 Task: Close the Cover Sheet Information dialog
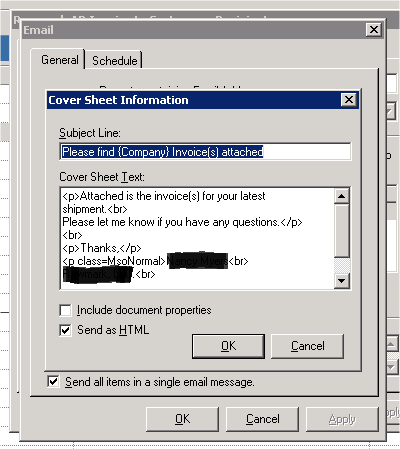click(349, 100)
